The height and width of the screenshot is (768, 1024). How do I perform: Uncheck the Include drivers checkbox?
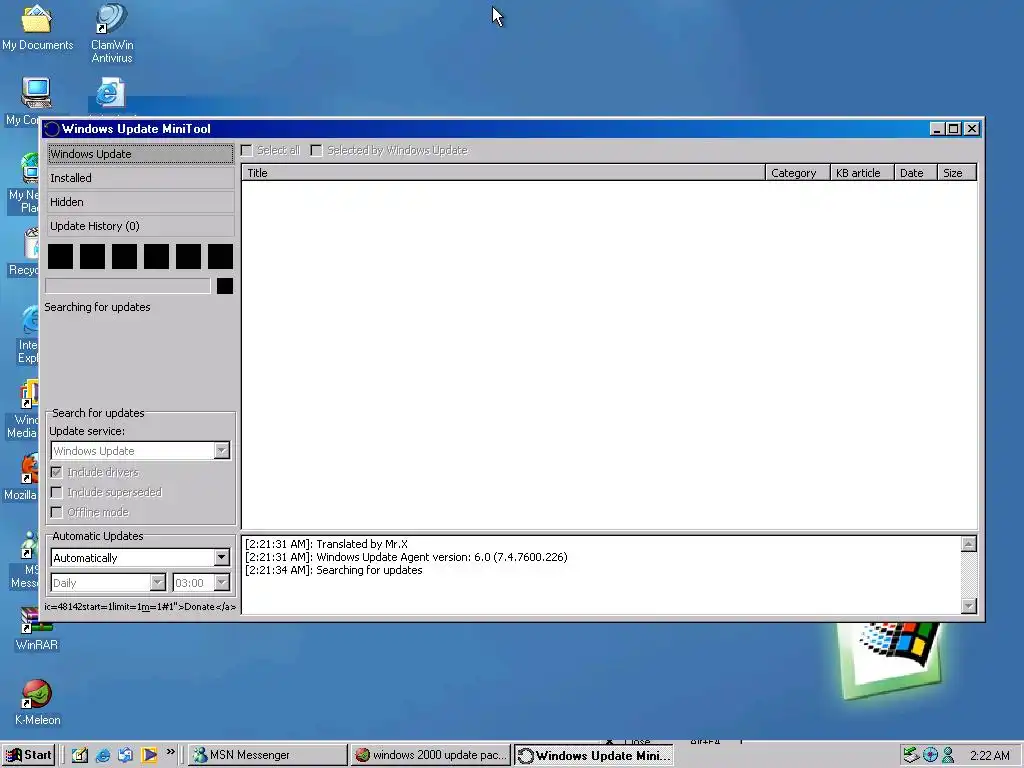(57, 472)
